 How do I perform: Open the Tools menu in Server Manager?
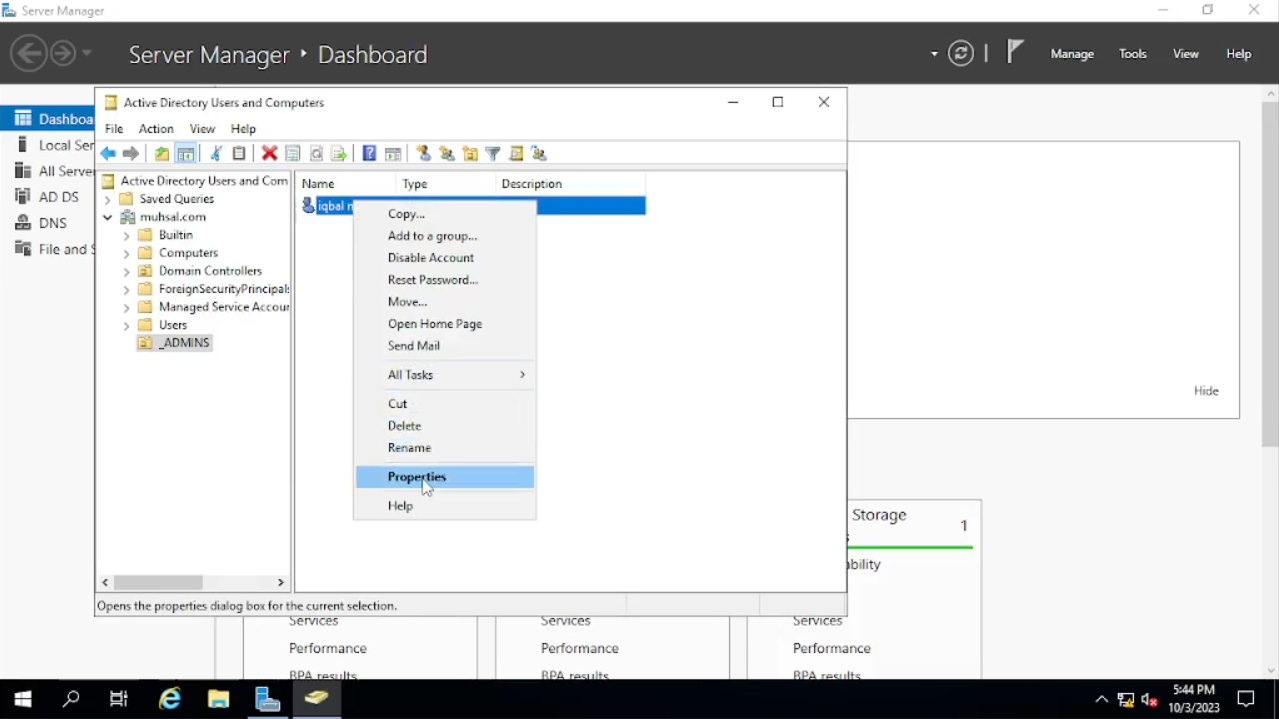[x=1133, y=54]
